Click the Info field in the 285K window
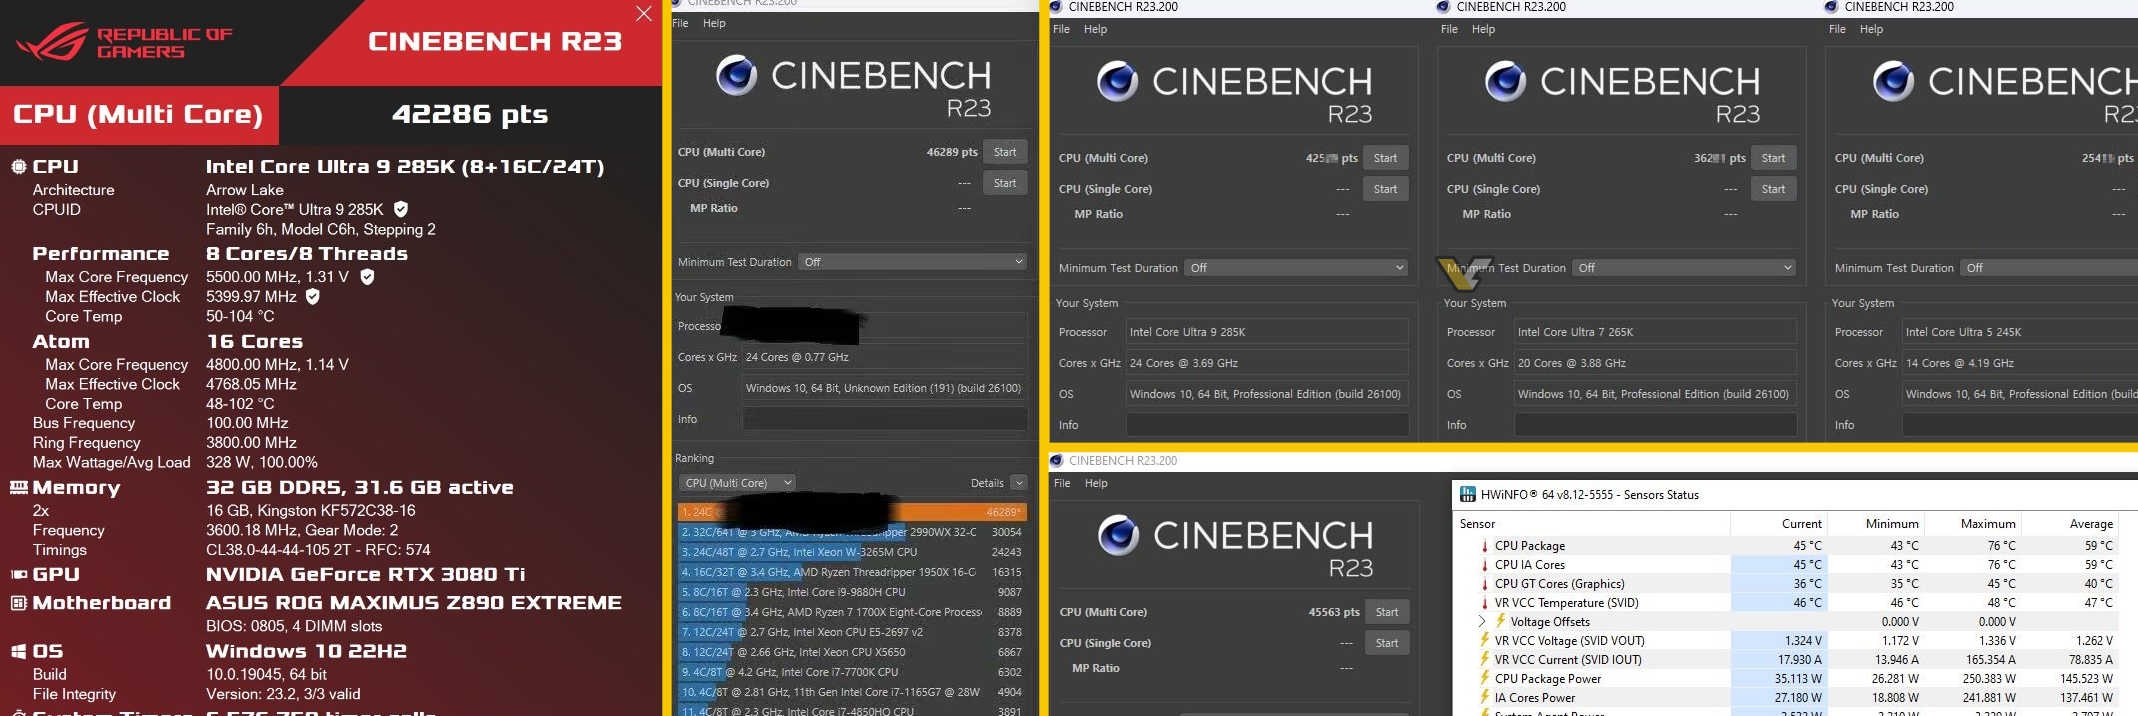The image size is (2138, 716). point(1267,425)
